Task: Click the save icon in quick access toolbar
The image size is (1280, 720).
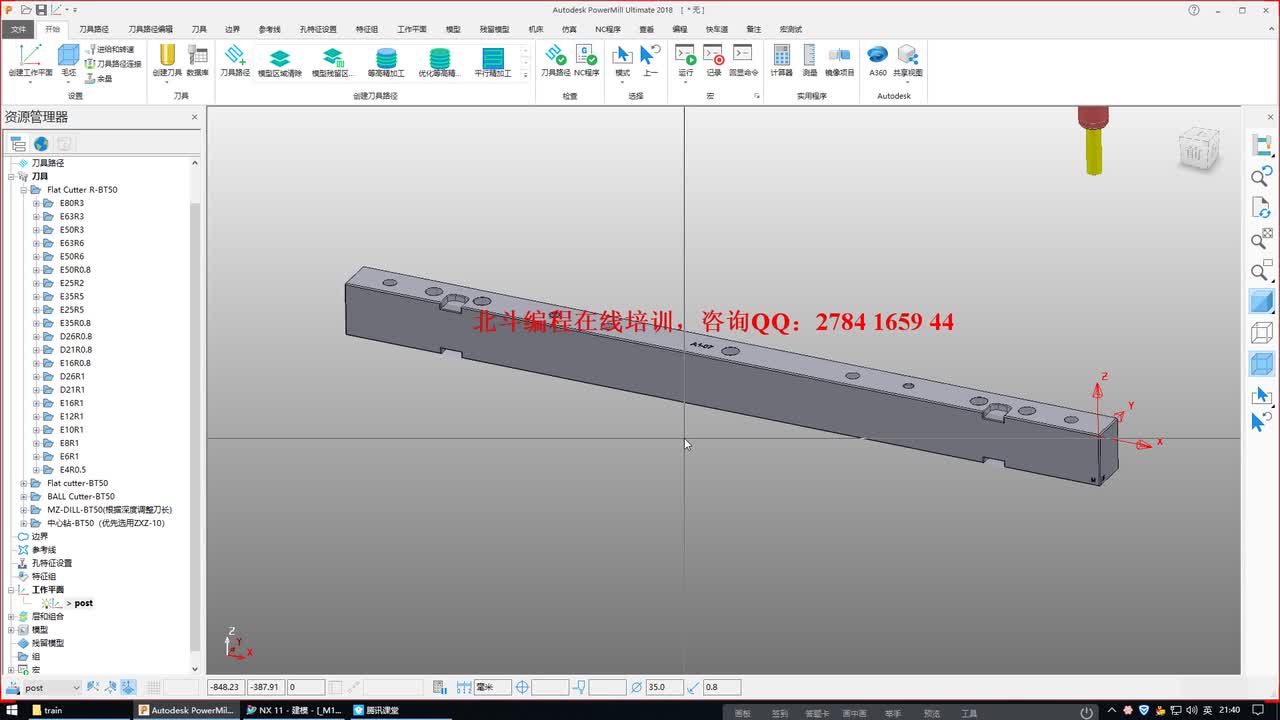Action: coord(41,9)
